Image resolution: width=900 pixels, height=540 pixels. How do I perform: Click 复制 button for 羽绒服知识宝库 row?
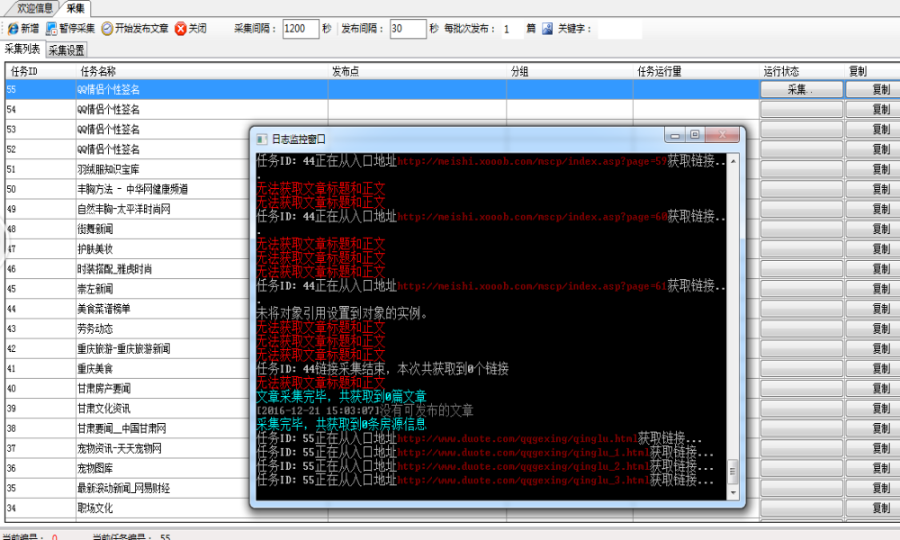pyautogui.click(x=873, y=169)
